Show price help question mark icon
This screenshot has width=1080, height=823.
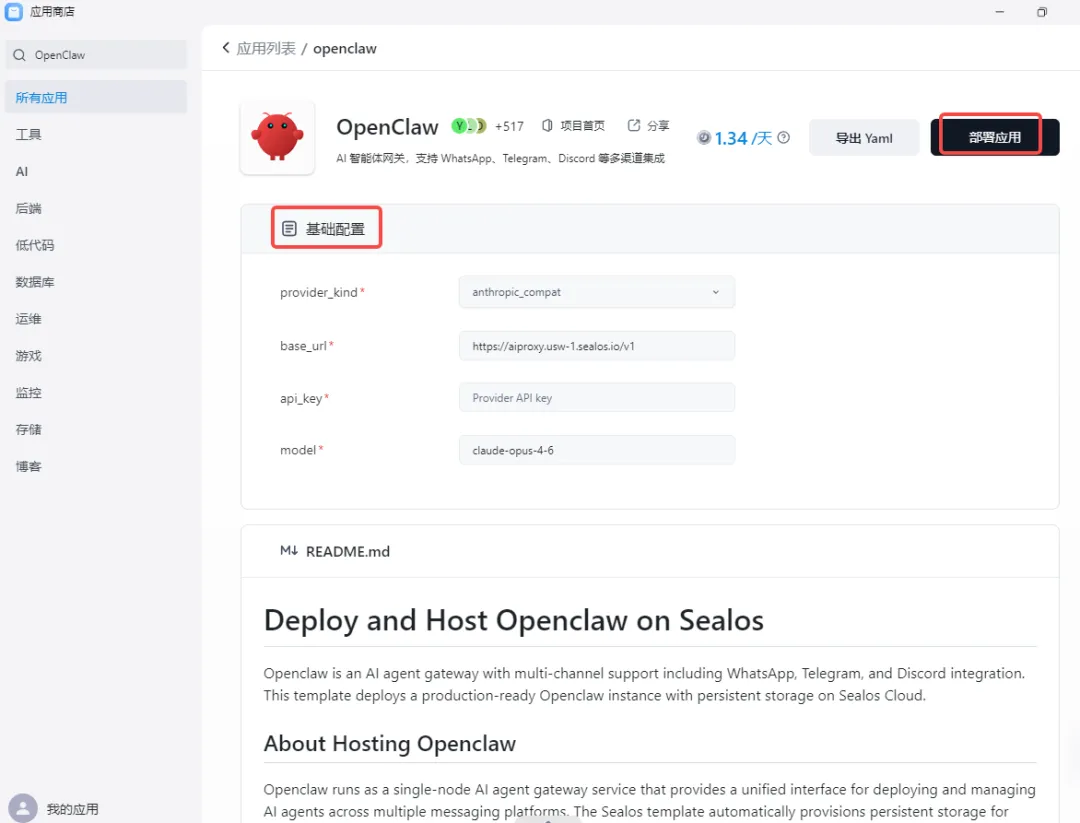point(783,137)
